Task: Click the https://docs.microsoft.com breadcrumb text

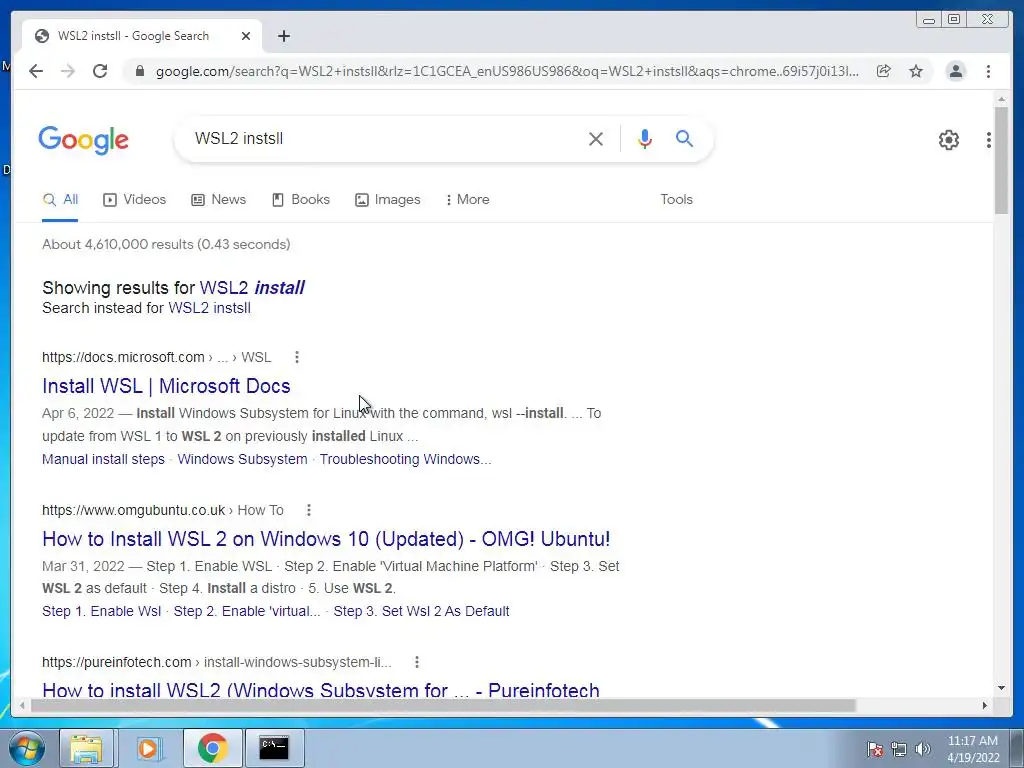Action: [123, 357]
